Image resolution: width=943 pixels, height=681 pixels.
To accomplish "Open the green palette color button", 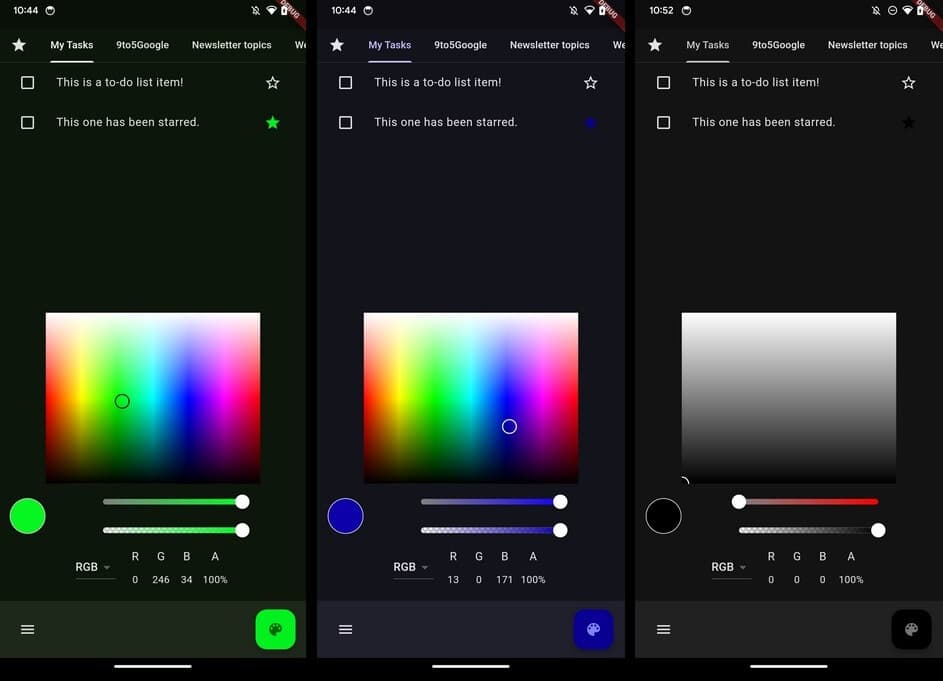I will pos(275,630).
